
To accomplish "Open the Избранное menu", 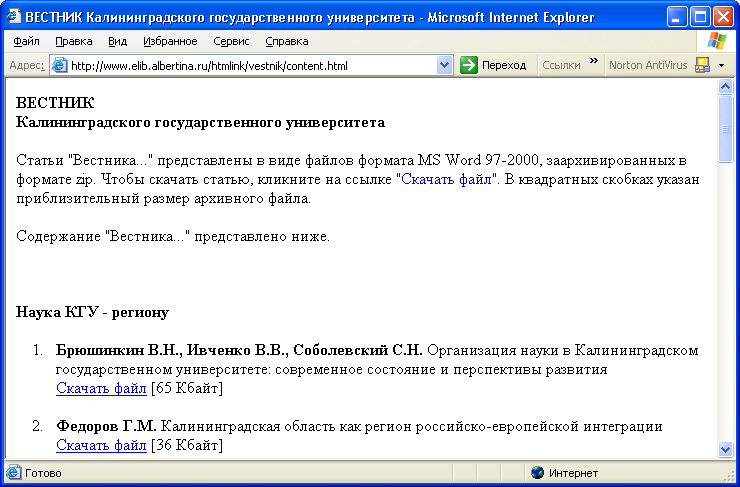I will [170, 42].
